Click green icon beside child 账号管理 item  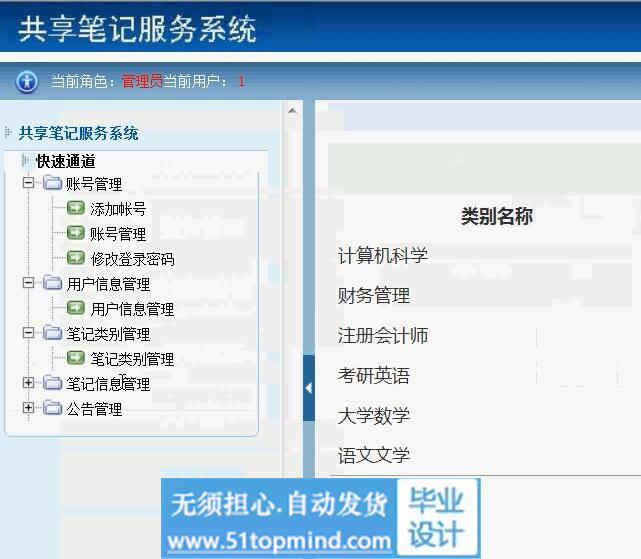click(x=76, y=233)
